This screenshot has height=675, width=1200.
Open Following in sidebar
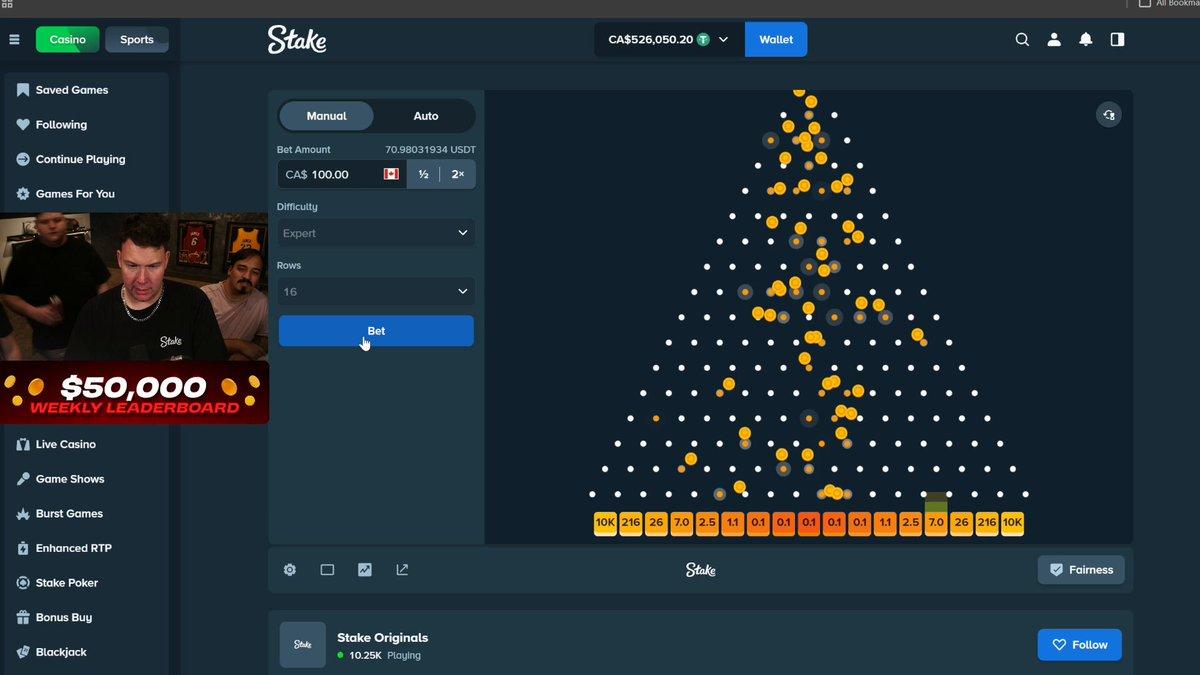pyautogui.click(x=86, y=125)
